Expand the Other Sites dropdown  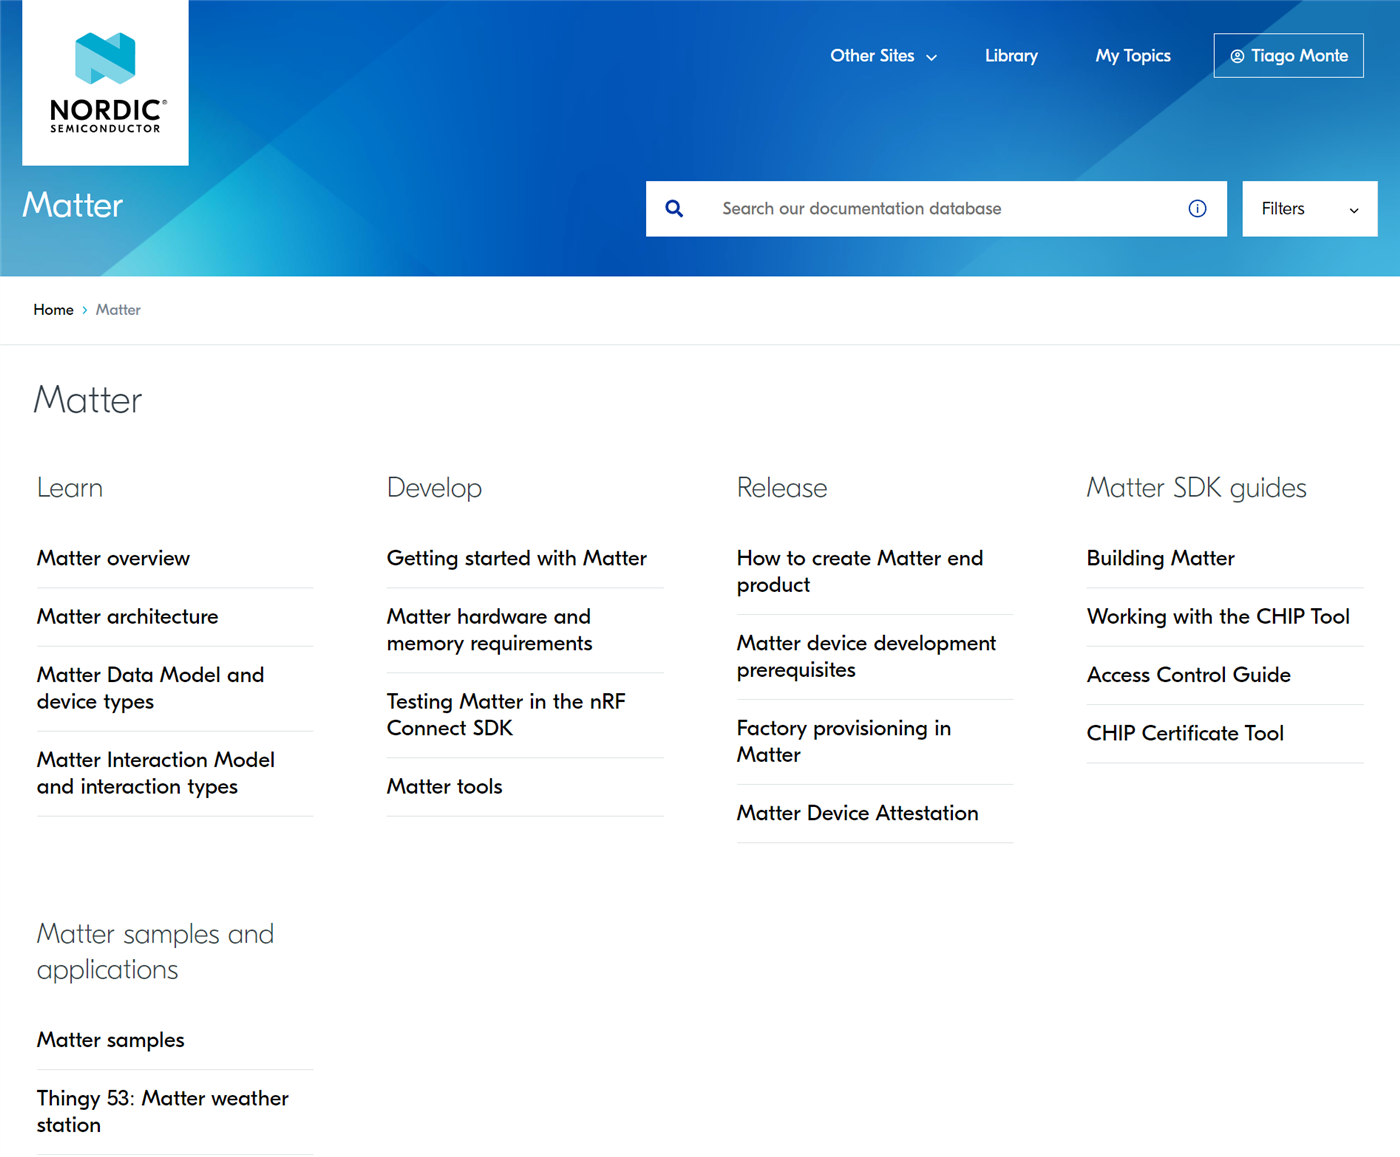tap(883, 56)
